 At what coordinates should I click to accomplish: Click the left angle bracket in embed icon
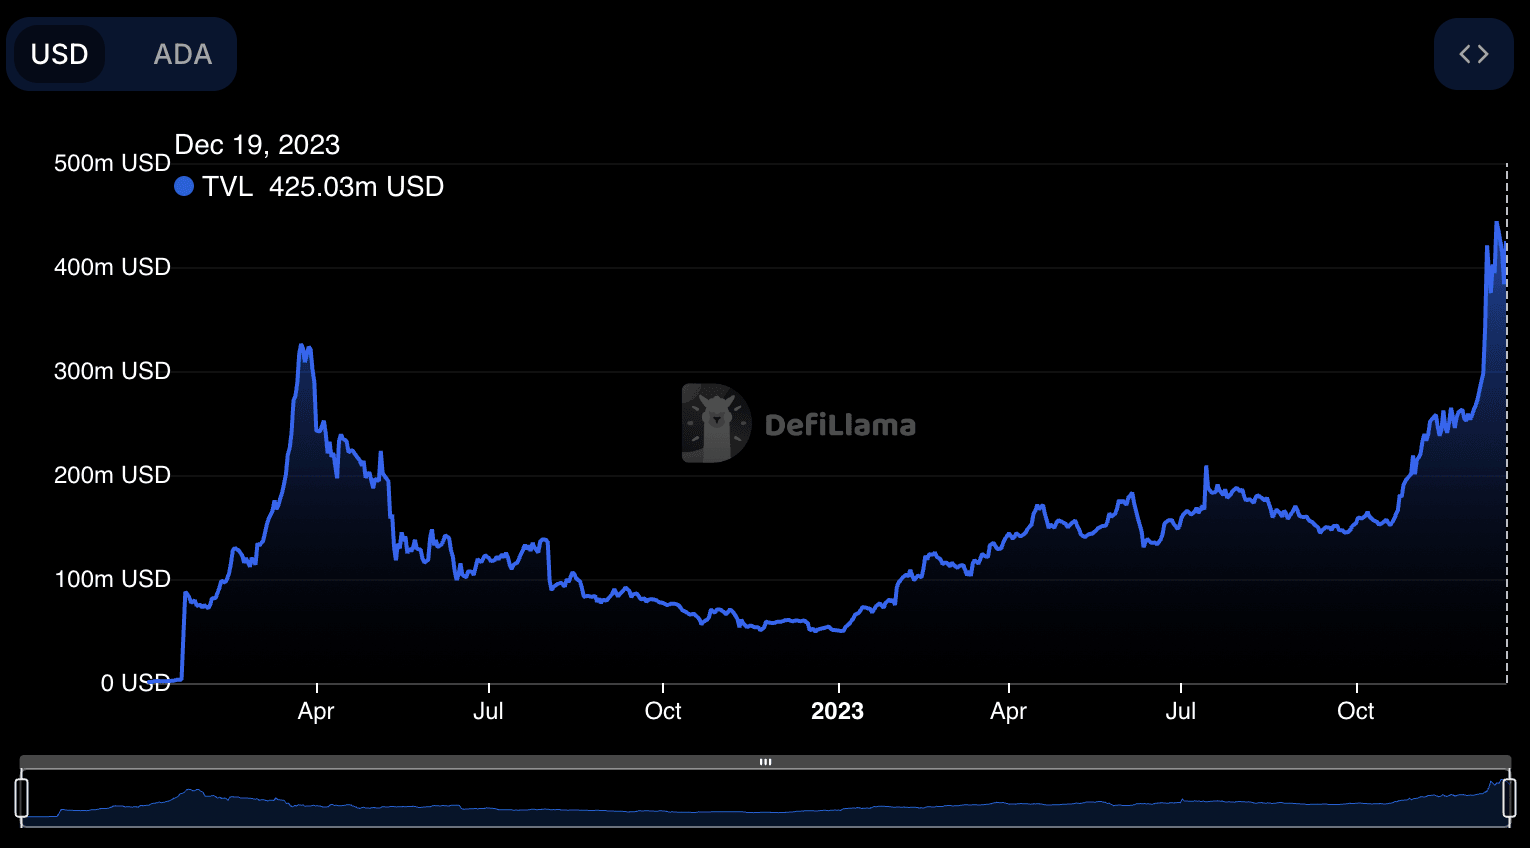tap(1465, 54)
